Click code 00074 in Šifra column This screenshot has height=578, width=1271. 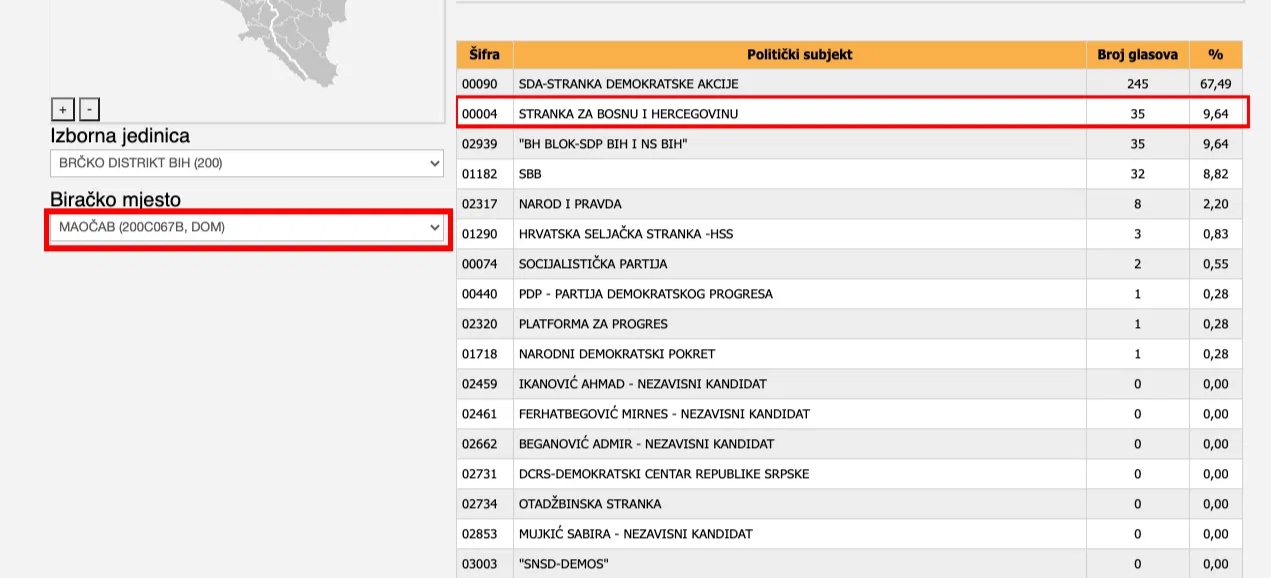[479, 264]
